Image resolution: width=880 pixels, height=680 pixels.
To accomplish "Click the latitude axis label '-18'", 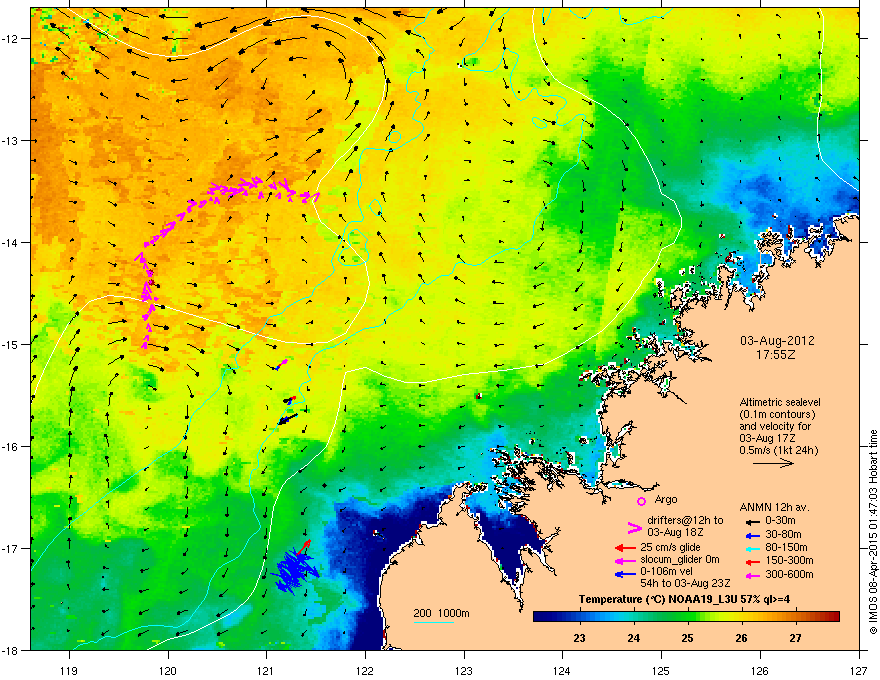I will click(x=10, y=650).
